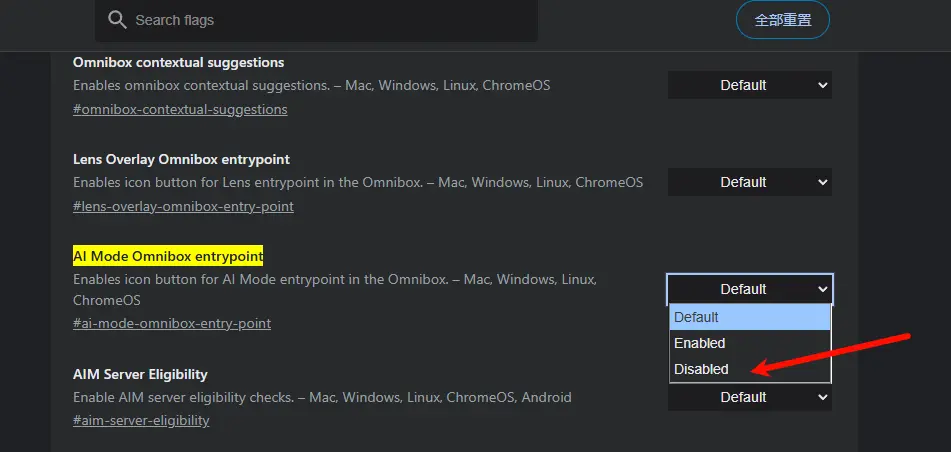This screenshot has width=951, height=452.
Task: Click the AIM server eligibility checks description
Action: tap(322, 397)
